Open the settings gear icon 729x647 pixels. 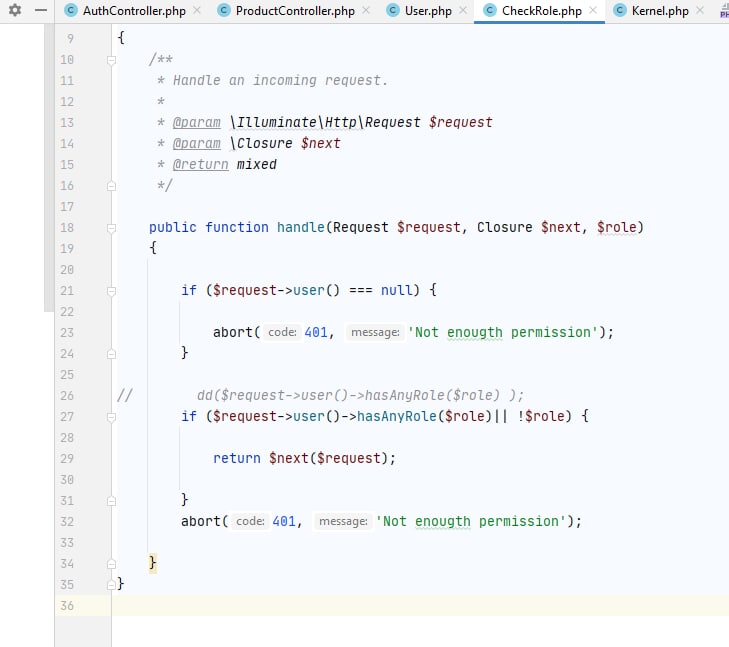point(15,10)
